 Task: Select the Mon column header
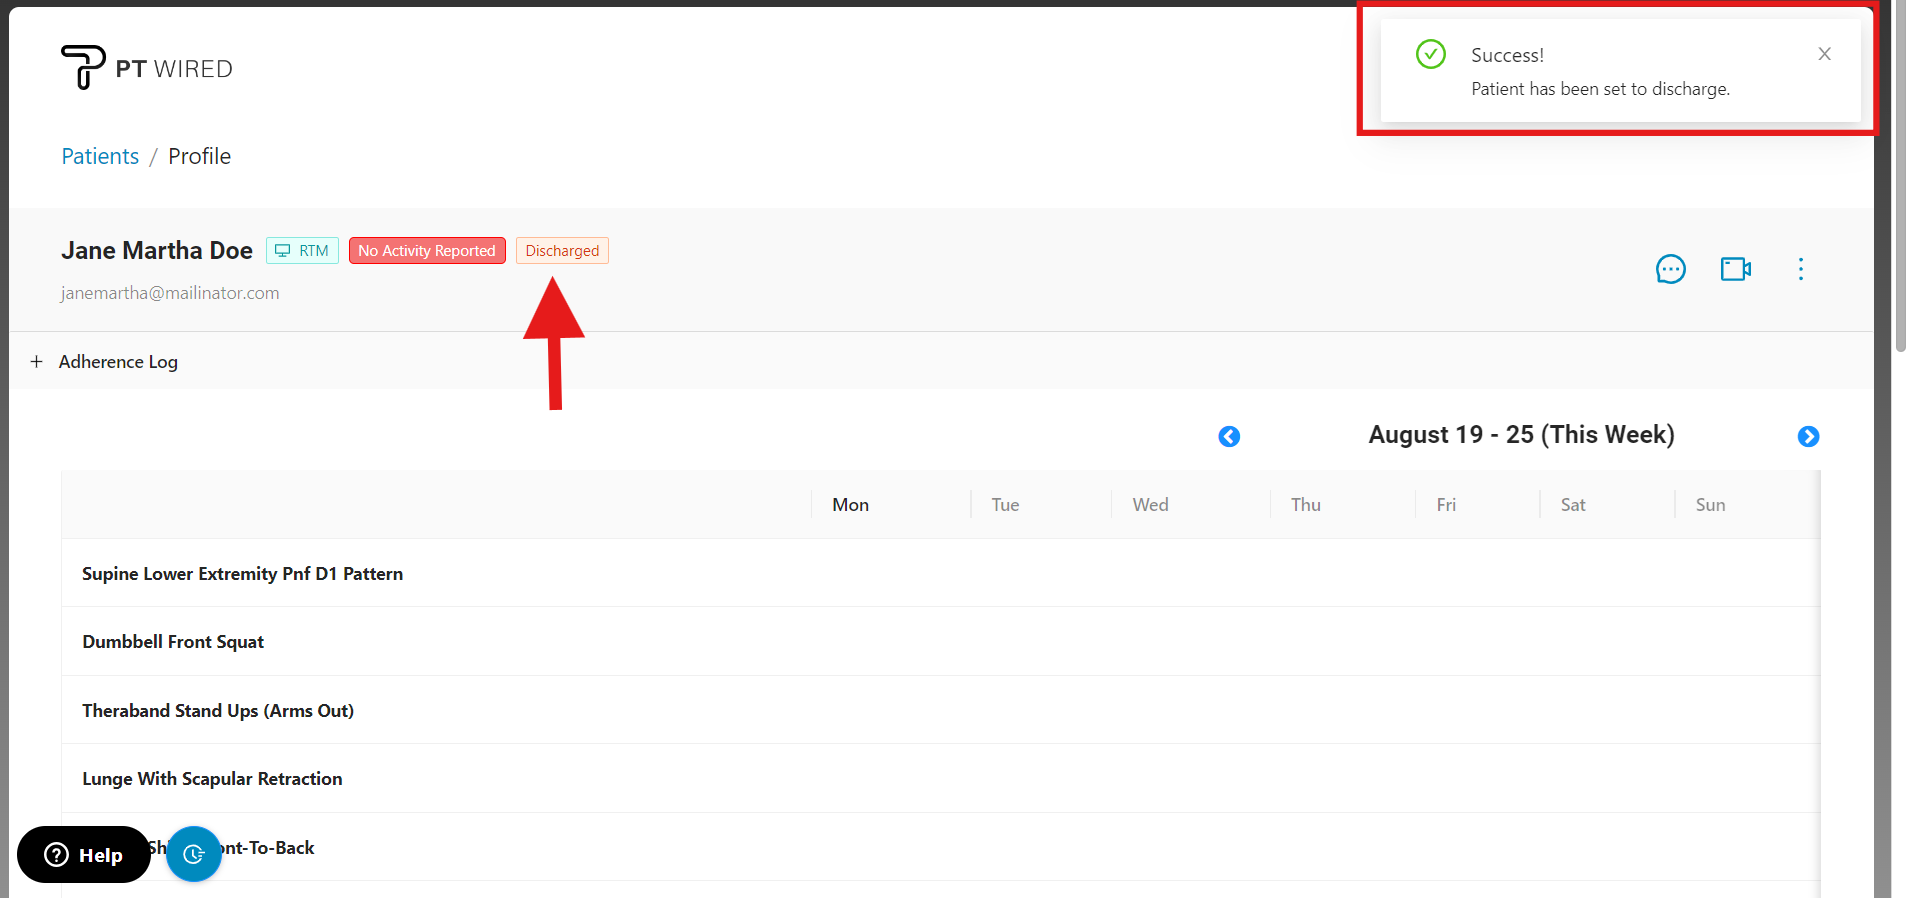[850, 505]
